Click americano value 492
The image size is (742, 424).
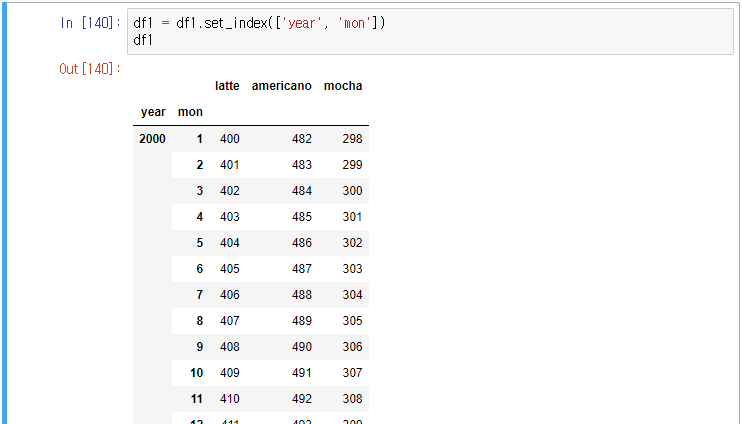click(302, 399)
